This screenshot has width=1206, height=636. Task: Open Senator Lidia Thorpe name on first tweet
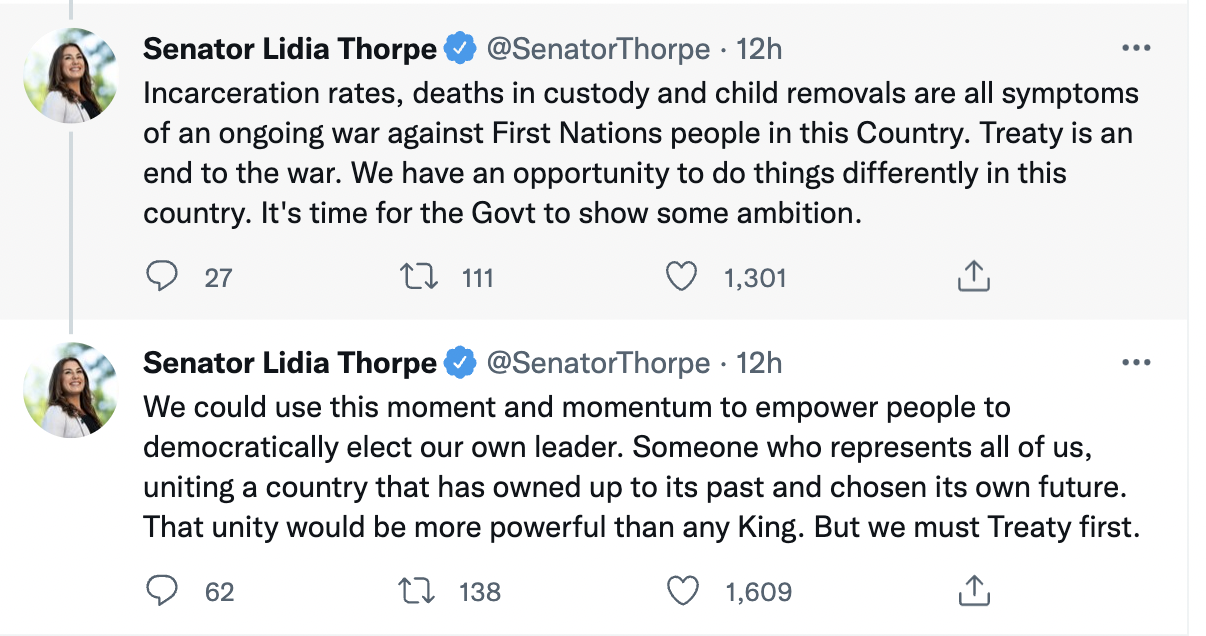[290, 48]
